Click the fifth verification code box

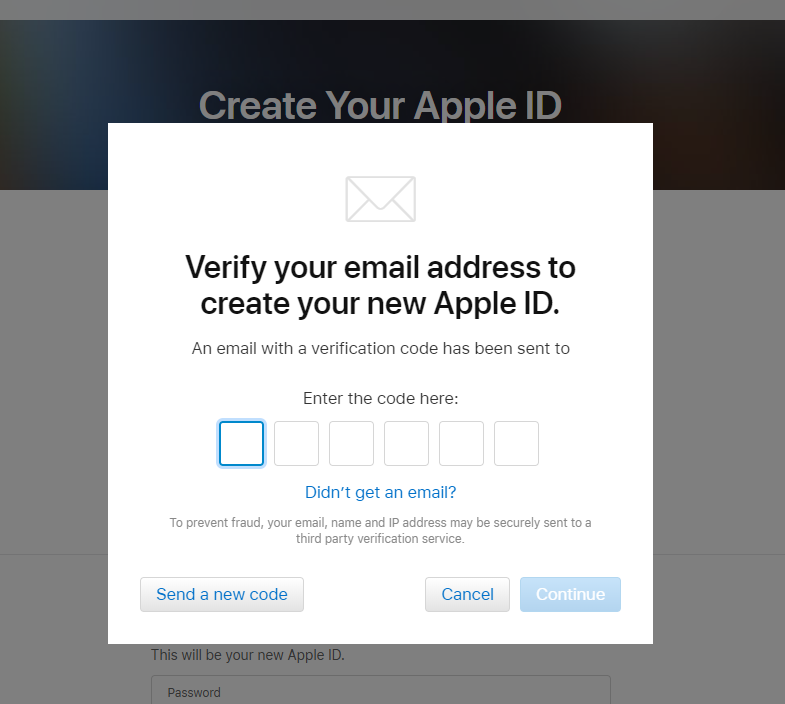click(462, 444)
